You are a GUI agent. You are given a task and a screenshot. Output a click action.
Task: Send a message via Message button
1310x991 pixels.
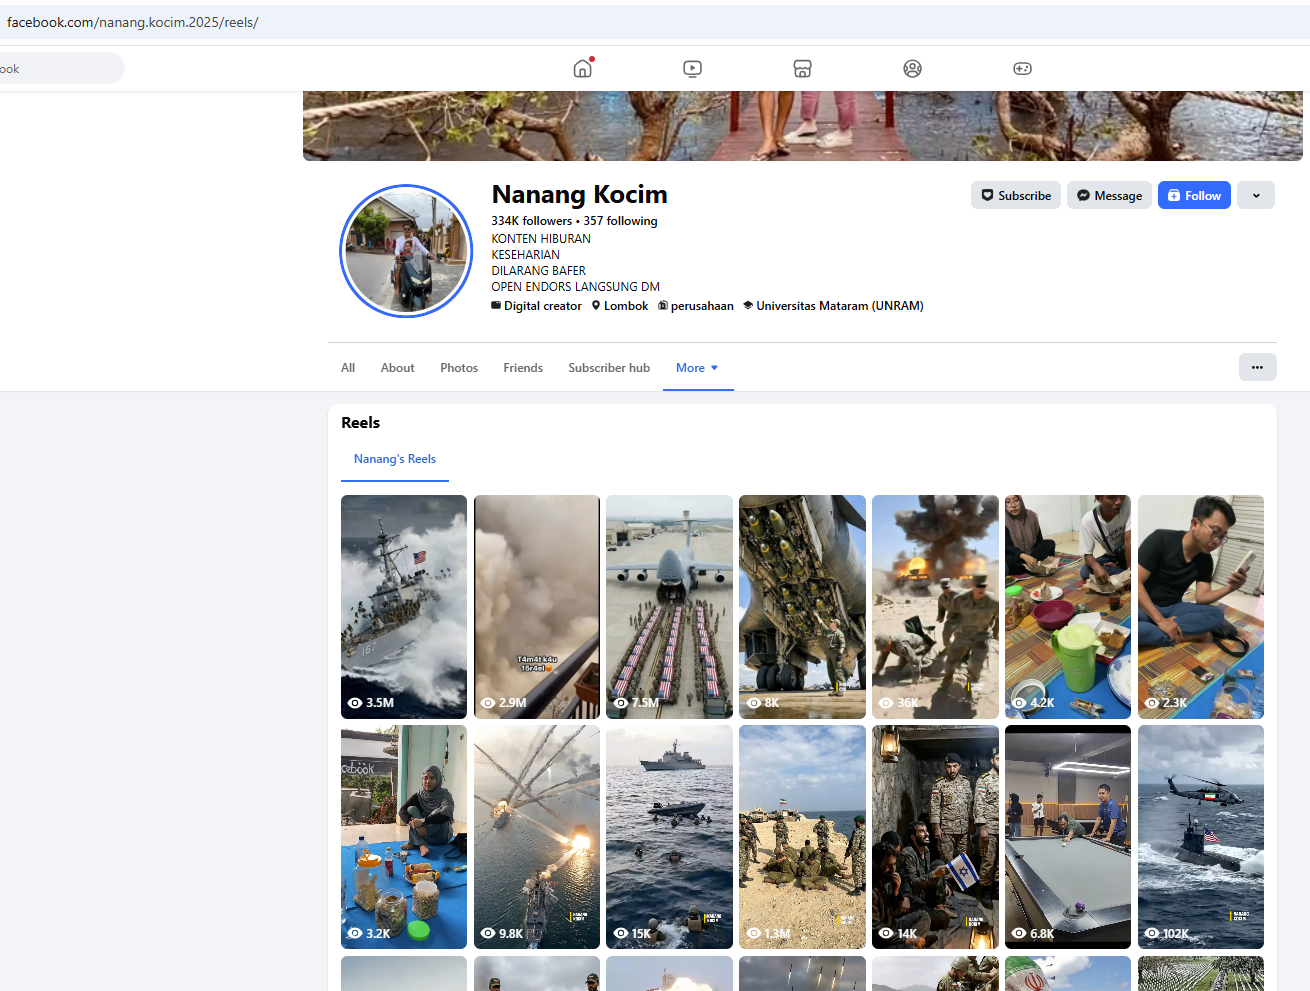click(1109, 196)
